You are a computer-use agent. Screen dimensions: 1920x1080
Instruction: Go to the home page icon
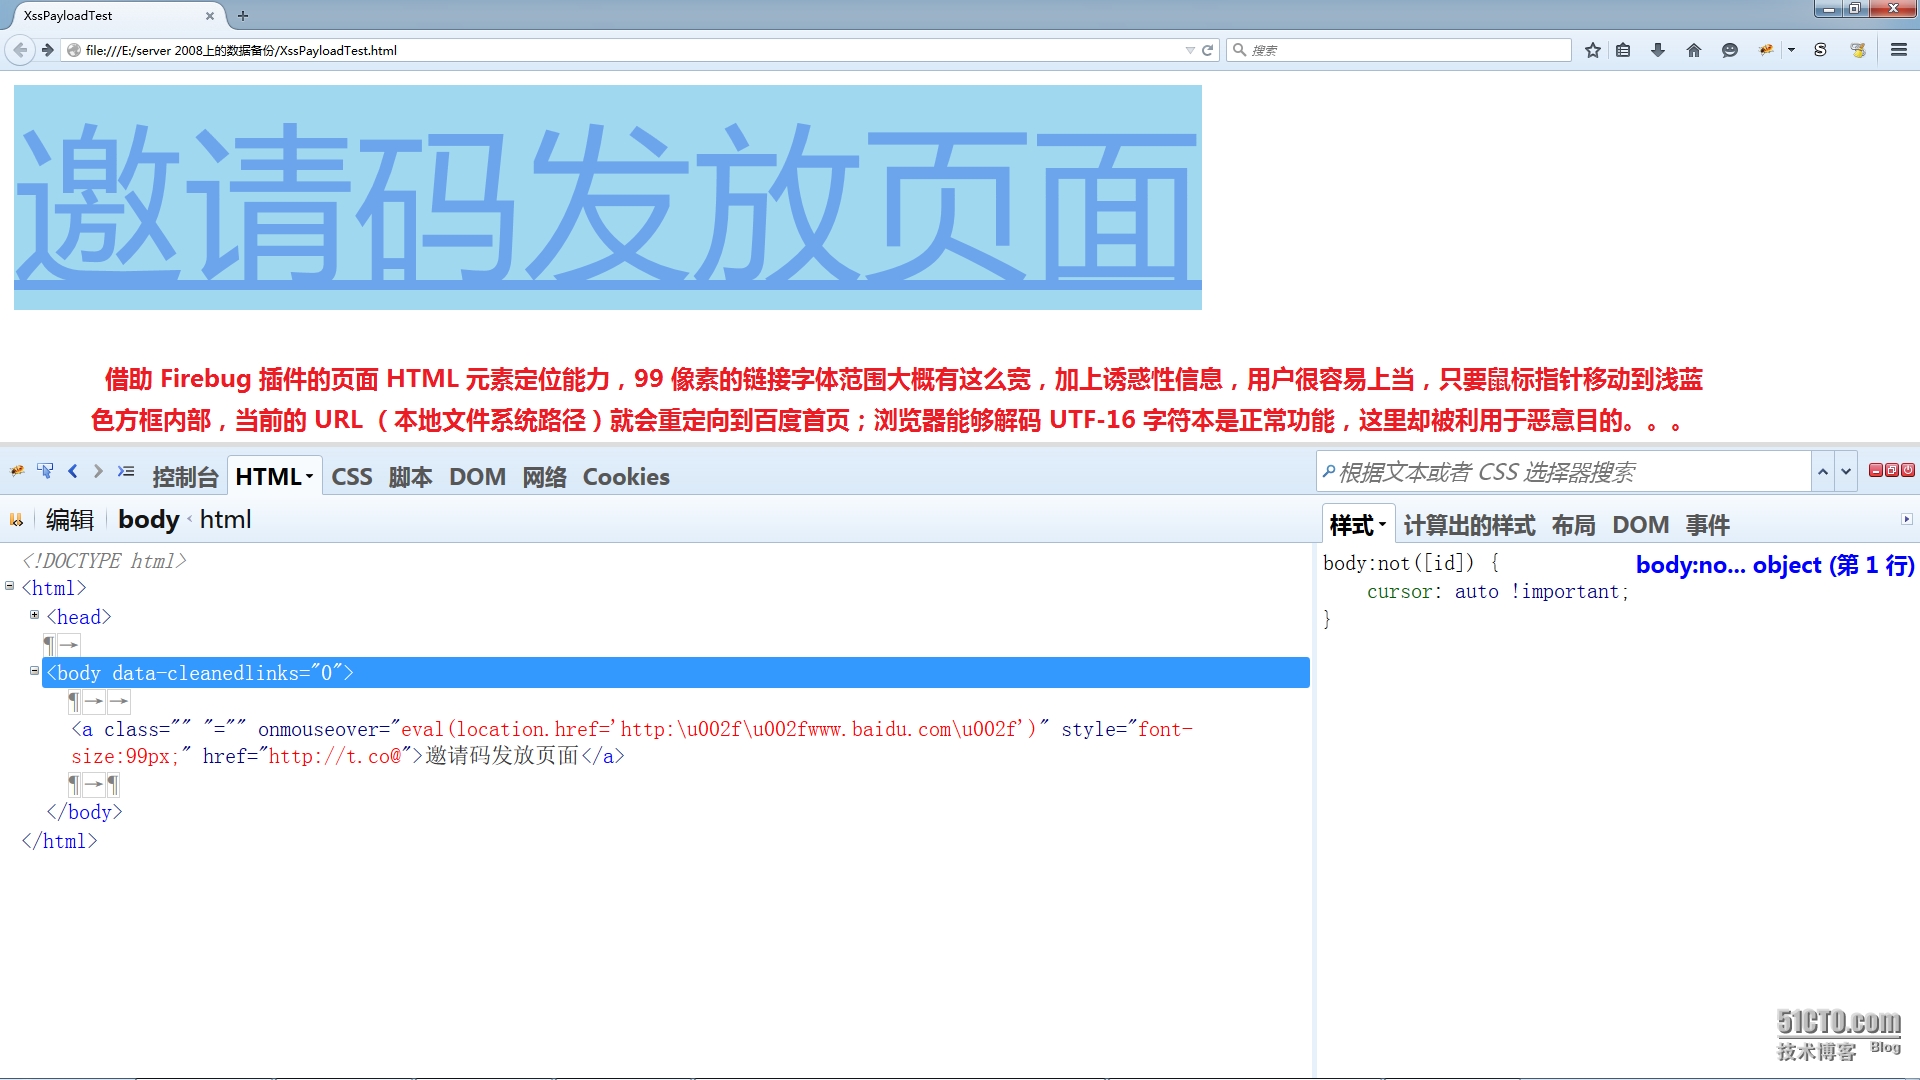pyautogui.click(x=1694, y=50)
